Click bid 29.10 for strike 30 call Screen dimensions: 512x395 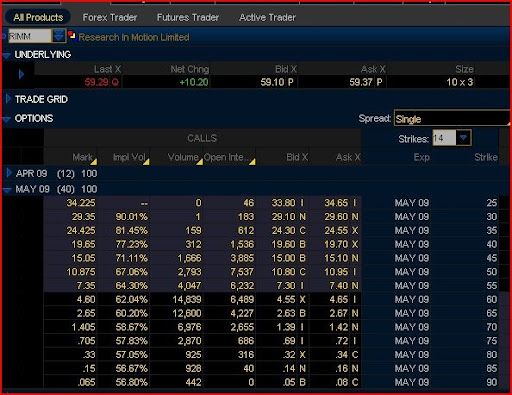click(283, 217)
